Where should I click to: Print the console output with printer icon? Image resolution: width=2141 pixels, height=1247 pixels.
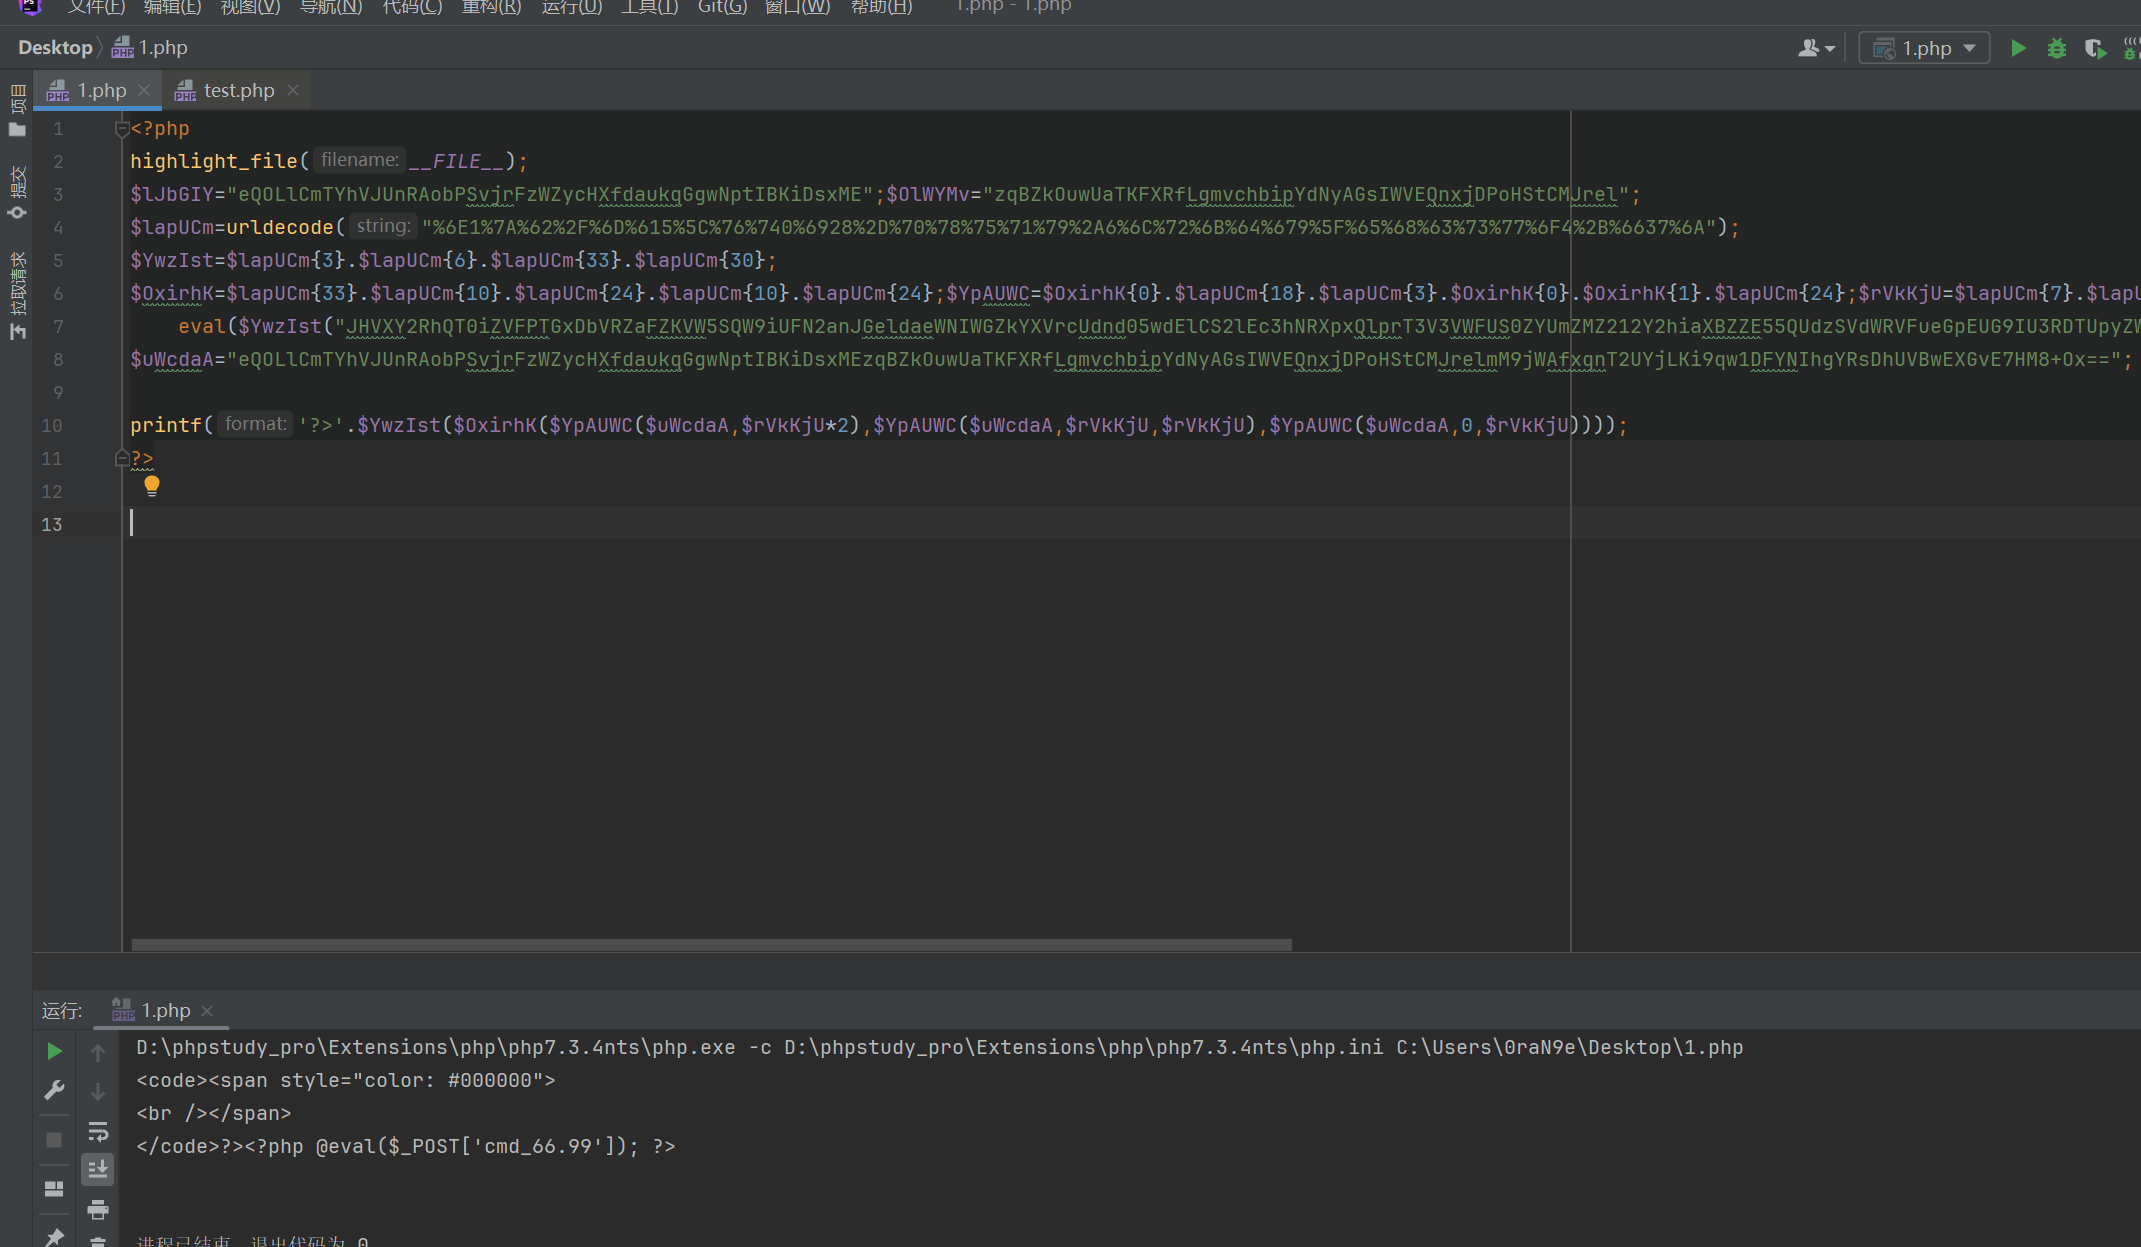[98, 1210]
